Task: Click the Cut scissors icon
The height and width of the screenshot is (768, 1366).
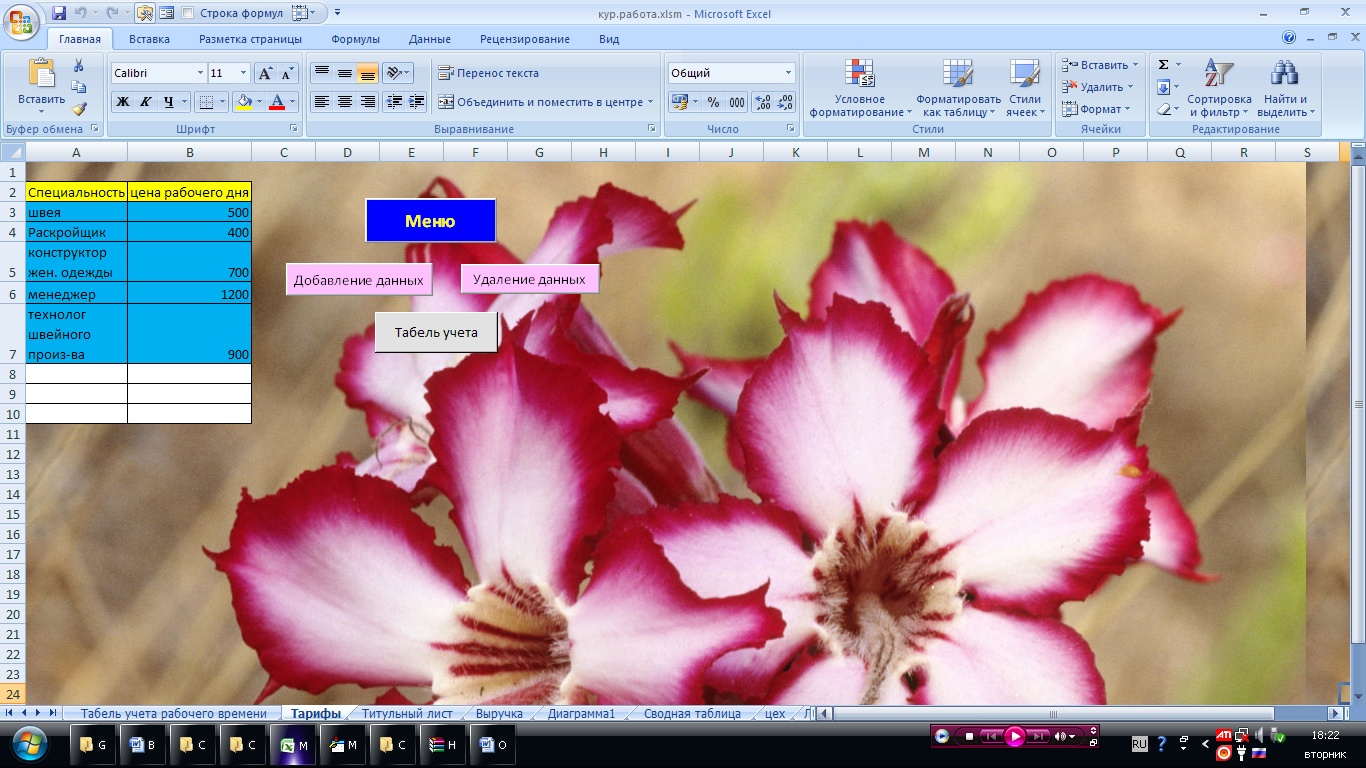Action: 79,65
